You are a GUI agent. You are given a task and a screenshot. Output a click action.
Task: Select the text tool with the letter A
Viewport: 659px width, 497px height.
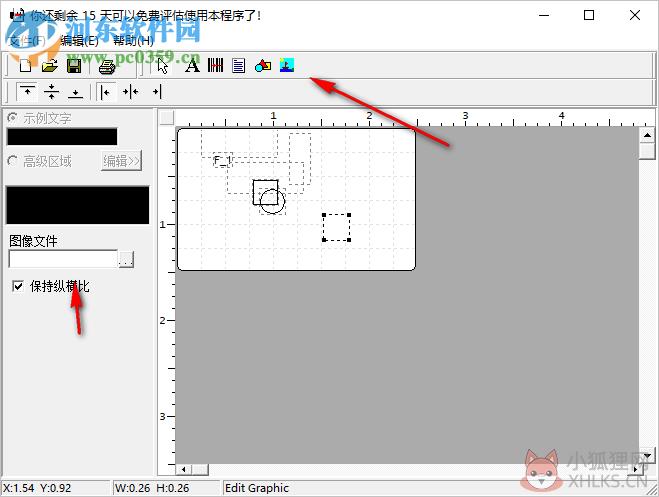tap(192, 66)
